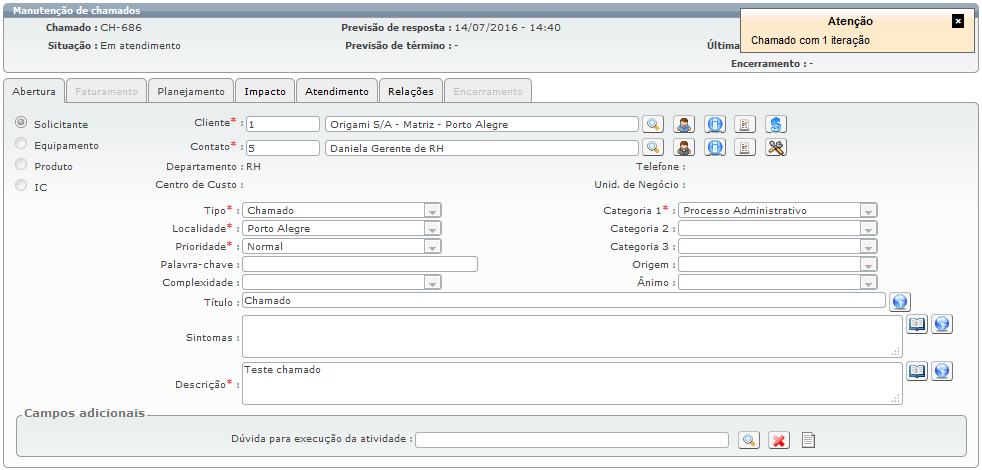The height and width of the screenshot is (470, 982).
Task: Click the magnifier search icon beside Cliente
Action: click(652, 124)
